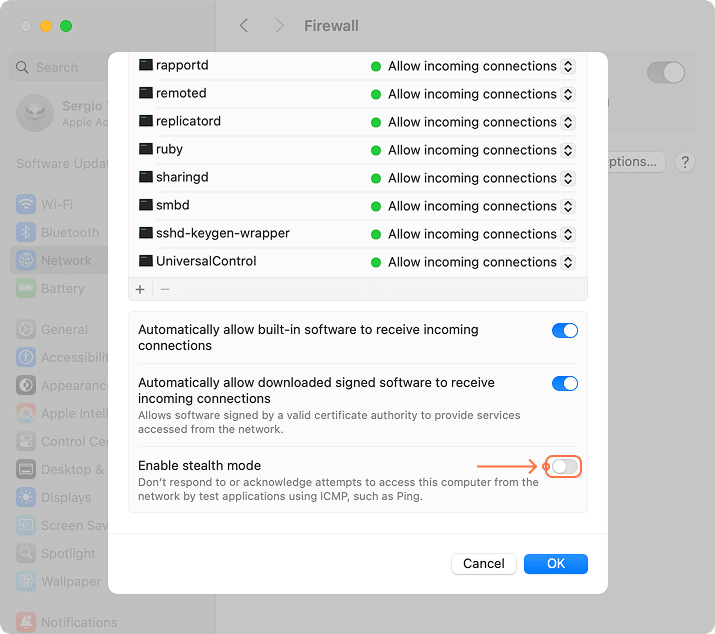Open rapportd incoming connections dropdown
This screenshot has width=715, height=634.
(x=568, y=66)
